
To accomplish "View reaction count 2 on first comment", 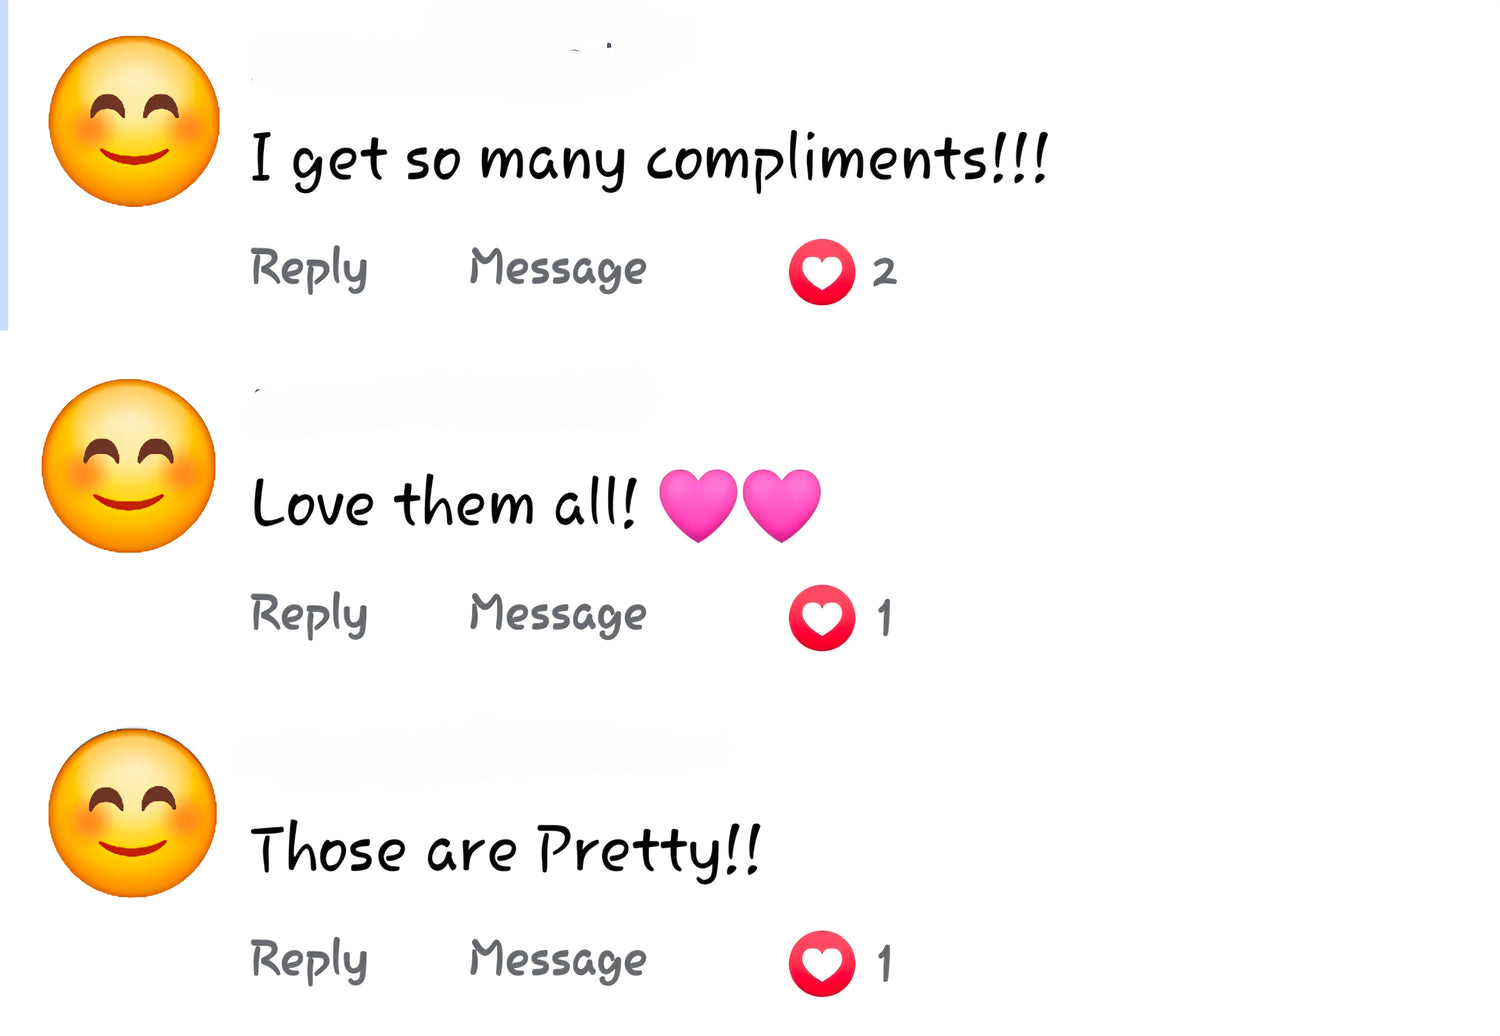I will pos(884,272).
